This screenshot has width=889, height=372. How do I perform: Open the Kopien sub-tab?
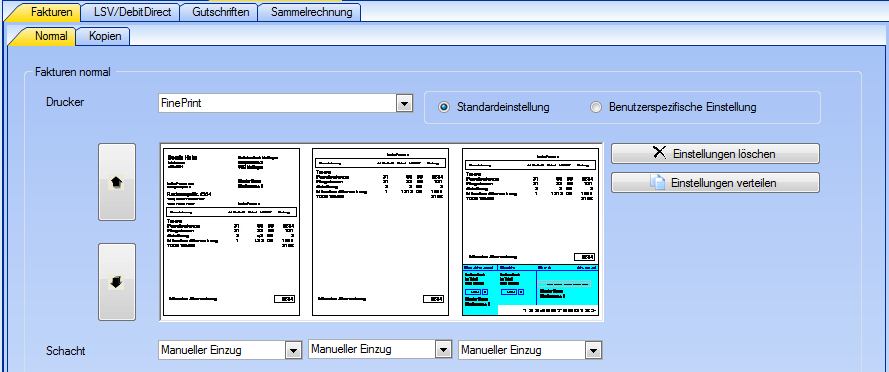pos(105,36)
